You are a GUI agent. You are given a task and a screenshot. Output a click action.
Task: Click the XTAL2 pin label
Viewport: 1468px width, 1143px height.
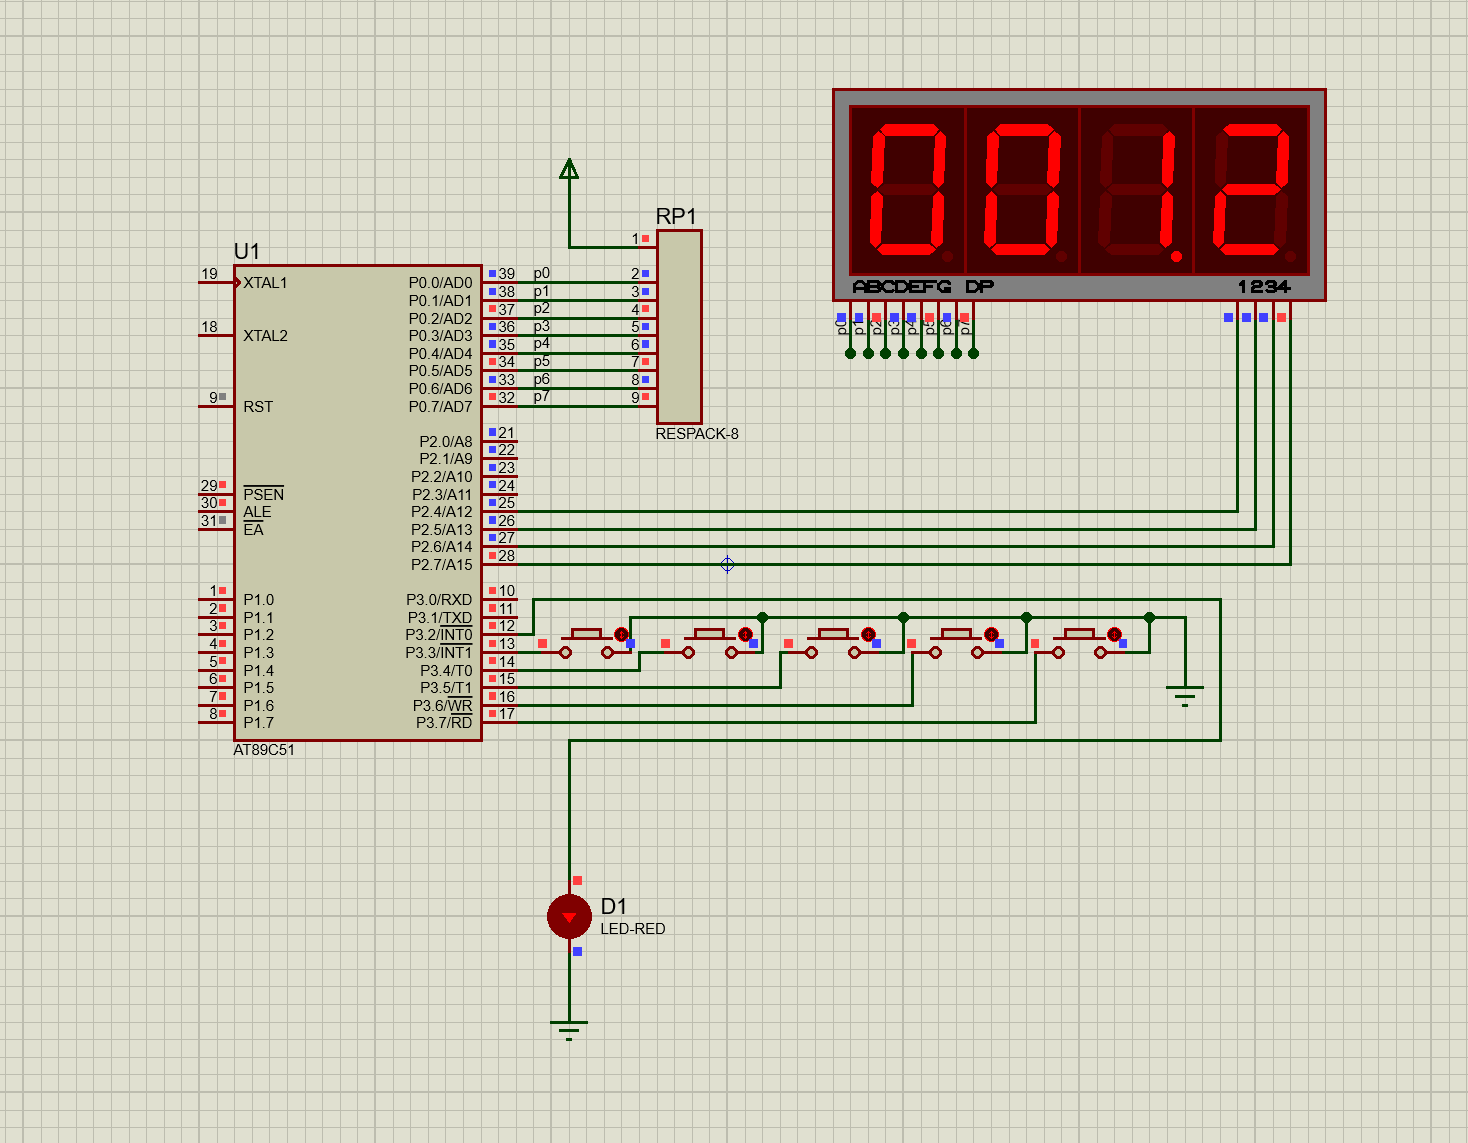(265, 336)
